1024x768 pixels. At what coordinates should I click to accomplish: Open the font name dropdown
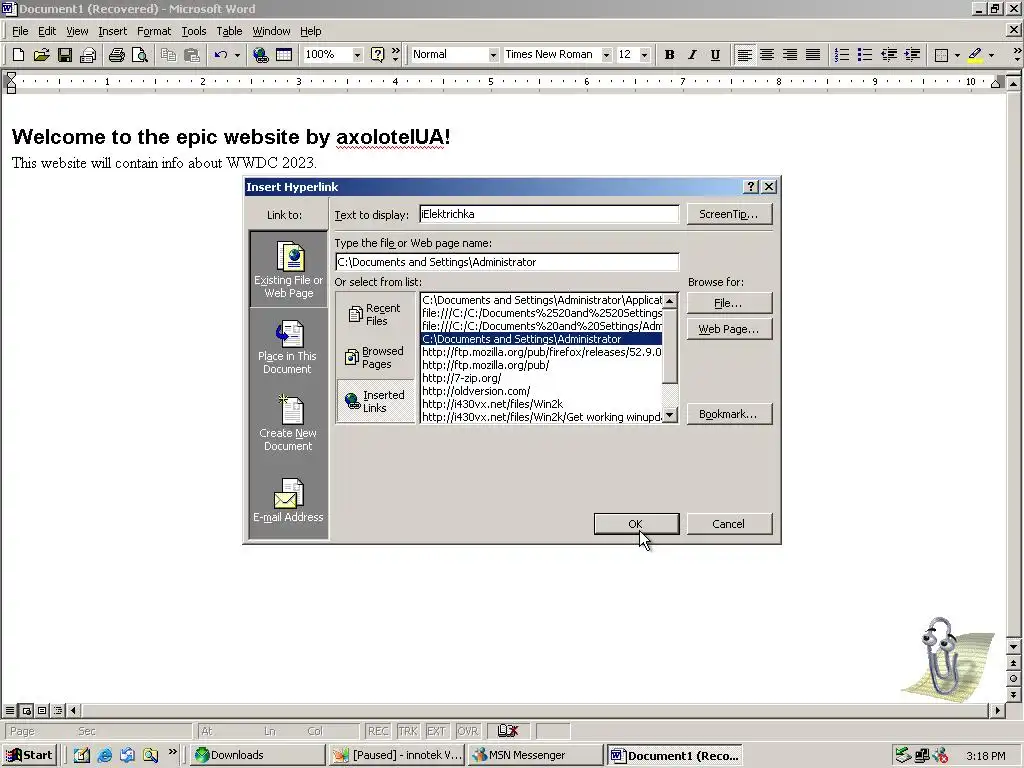(x=606, y=55)
